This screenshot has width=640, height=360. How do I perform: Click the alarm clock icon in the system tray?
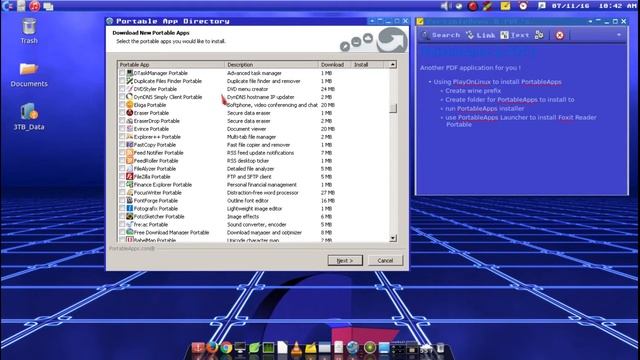[523, 6]
